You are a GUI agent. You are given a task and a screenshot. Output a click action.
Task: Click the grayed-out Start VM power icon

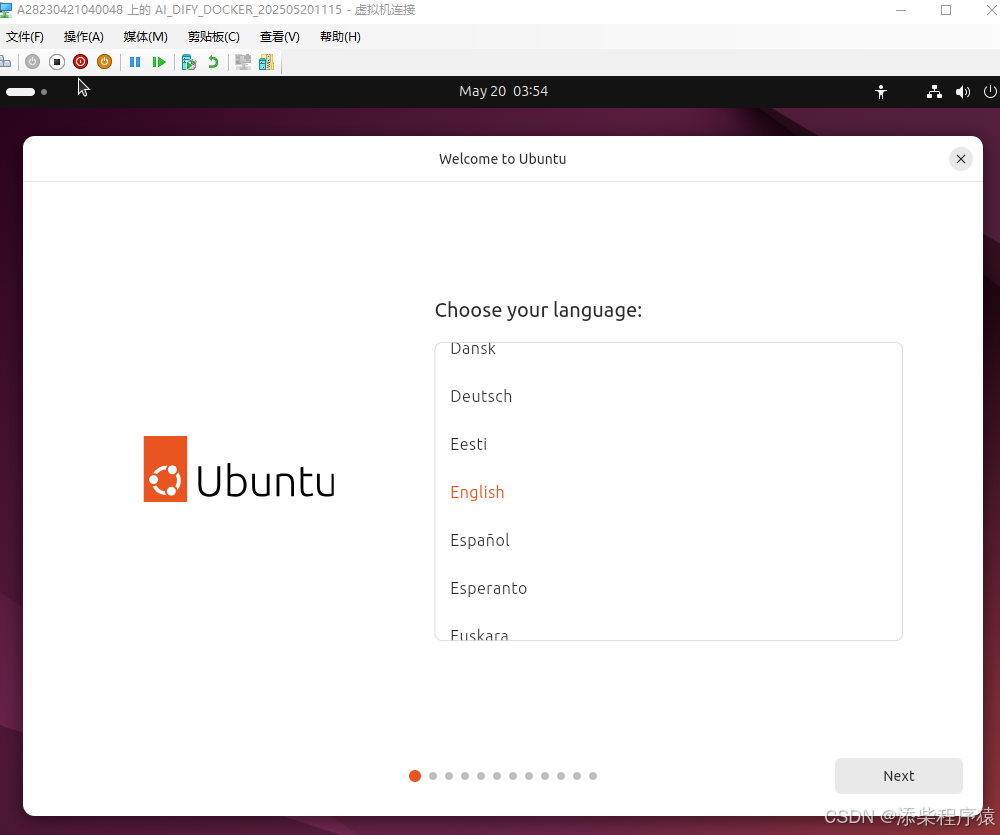click(33, 62)
